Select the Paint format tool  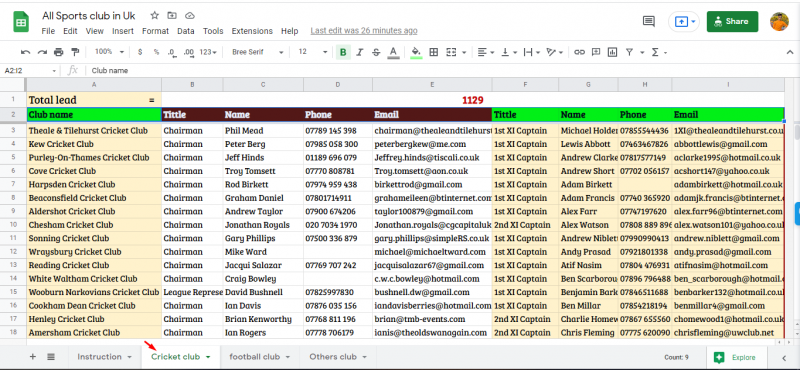75,52
